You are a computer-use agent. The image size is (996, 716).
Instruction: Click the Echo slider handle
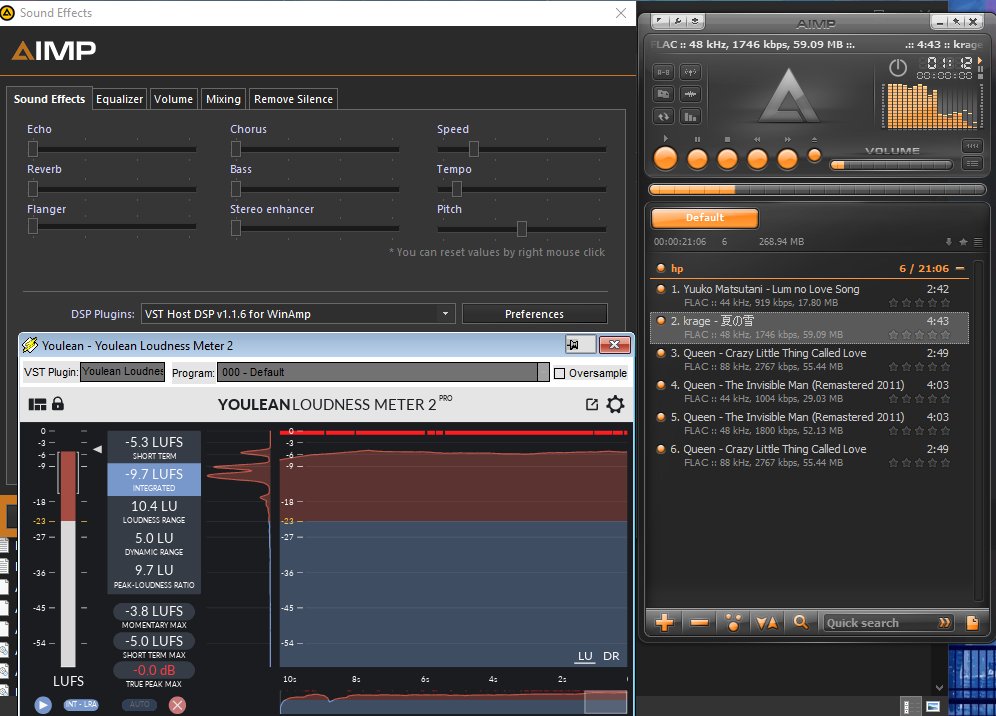click(33, 149)
